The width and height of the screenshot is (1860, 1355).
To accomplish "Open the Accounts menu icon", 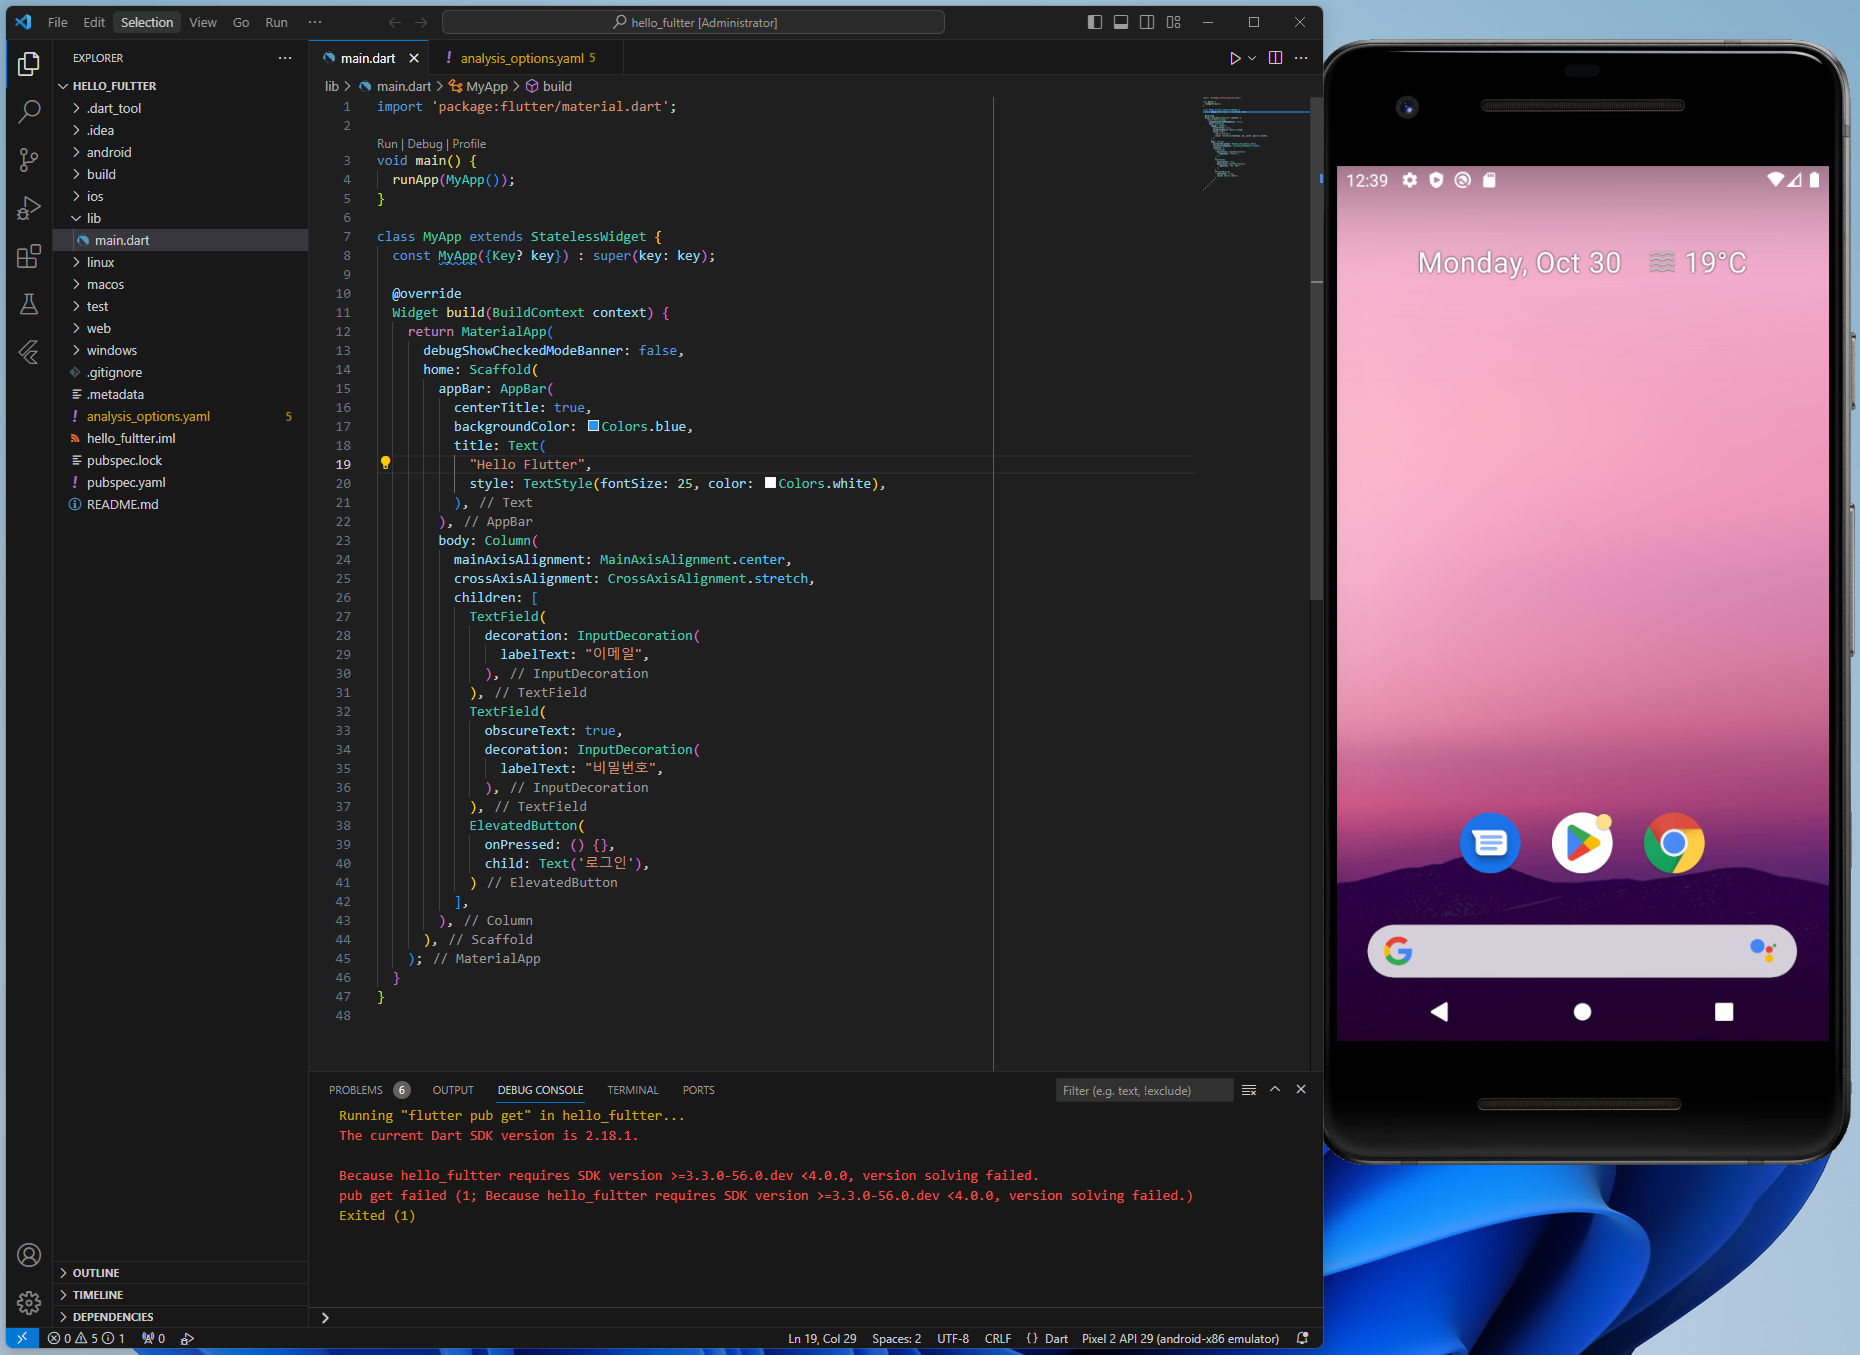I will click(29, 1255).
